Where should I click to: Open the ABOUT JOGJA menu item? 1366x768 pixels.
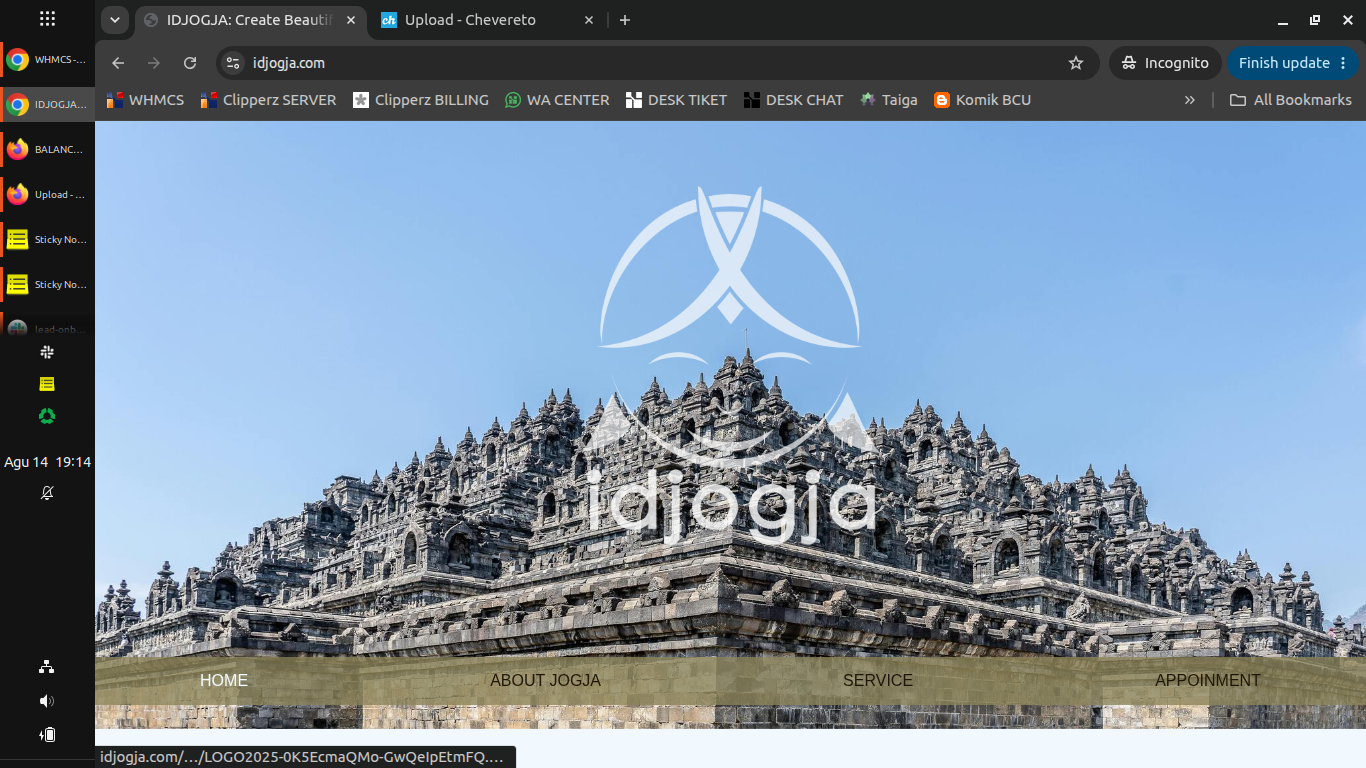pyautogui.click(x=545, y=681)
